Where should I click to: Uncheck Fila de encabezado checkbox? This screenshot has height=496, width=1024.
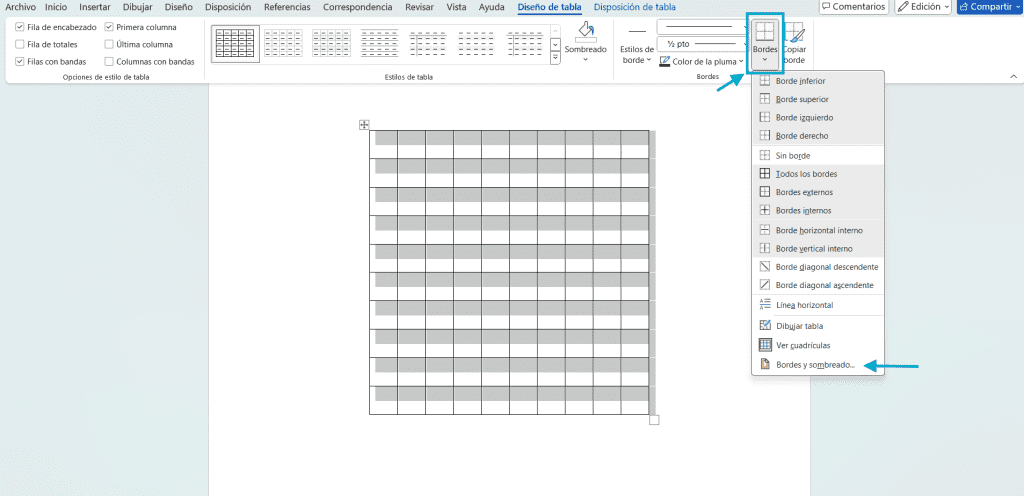tap(20, 27)
